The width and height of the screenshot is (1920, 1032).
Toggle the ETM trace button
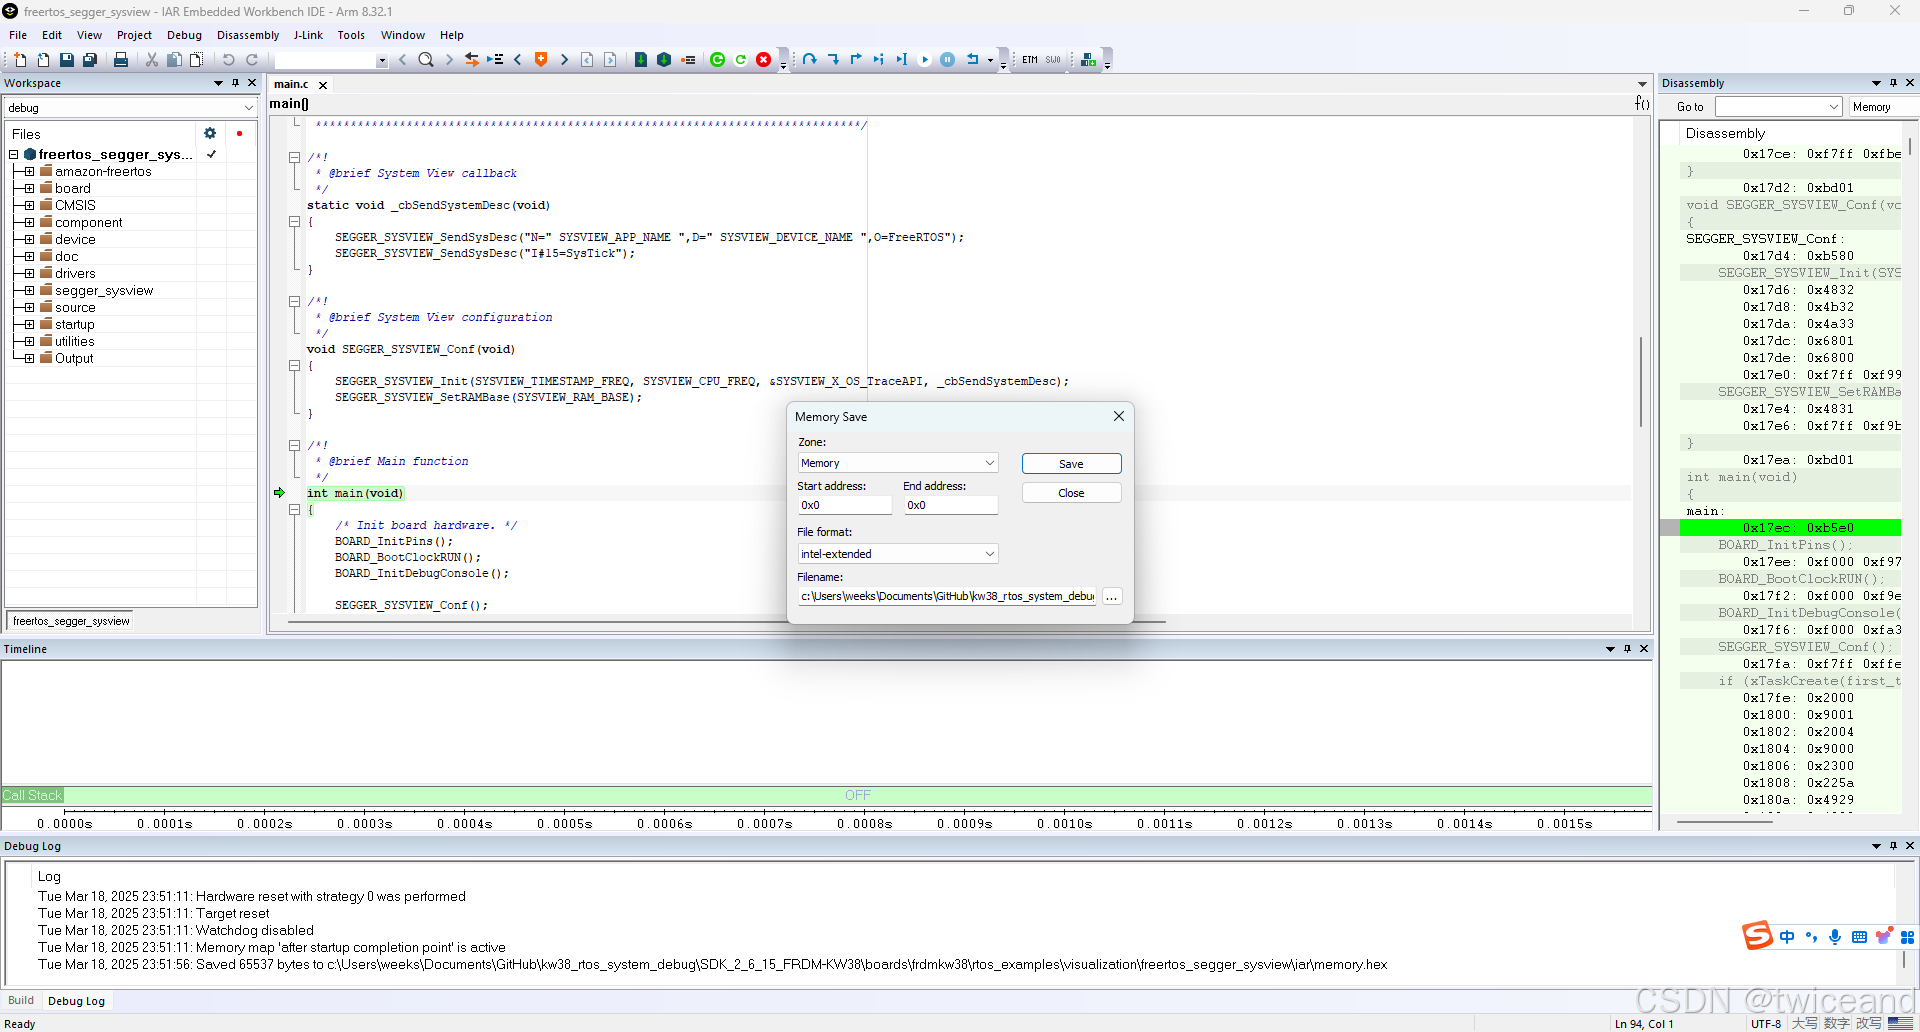point(1030,60)
